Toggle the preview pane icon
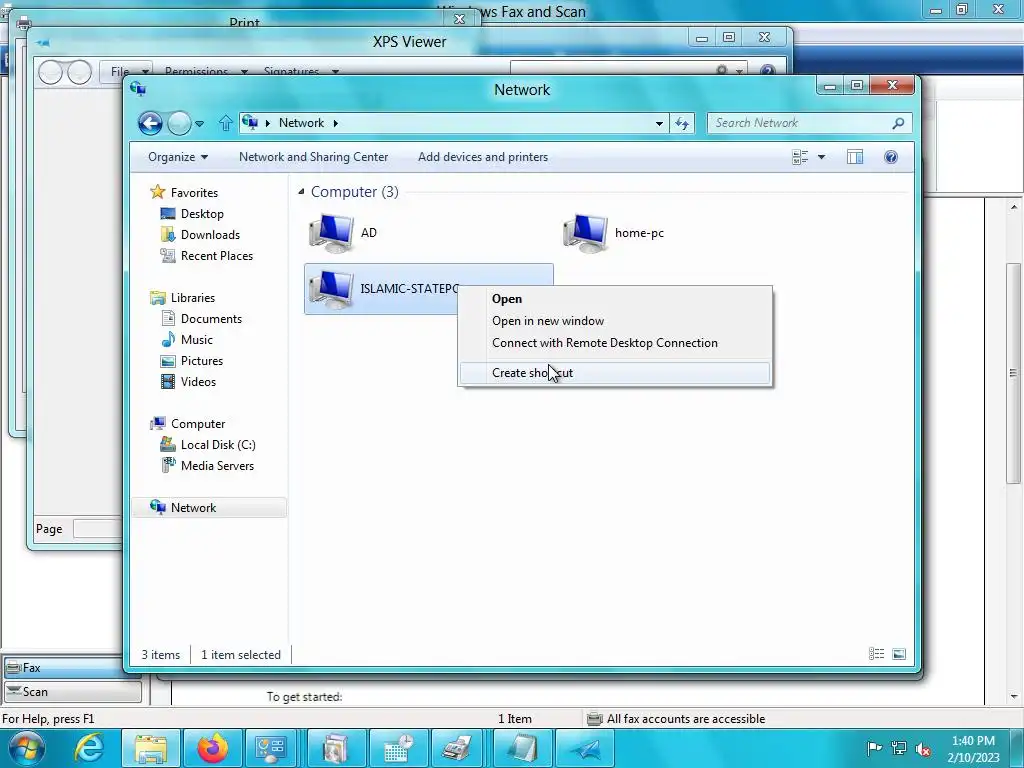 coord(855,157)
